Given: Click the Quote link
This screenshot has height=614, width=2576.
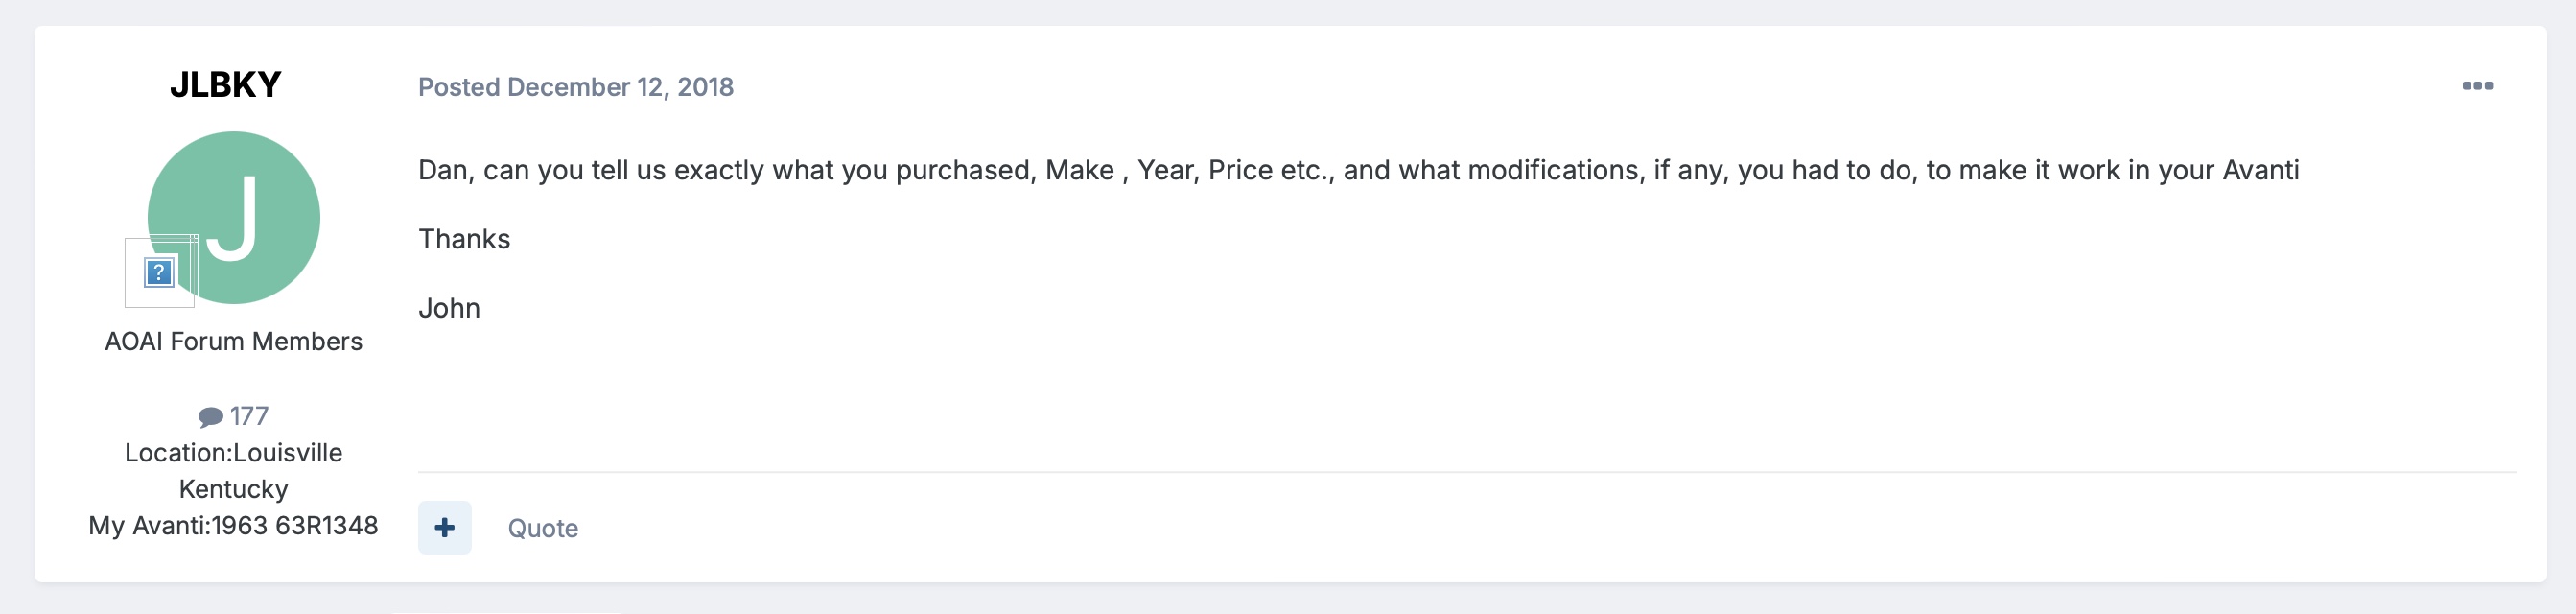Looking at the screenshot, I should 543,529.
